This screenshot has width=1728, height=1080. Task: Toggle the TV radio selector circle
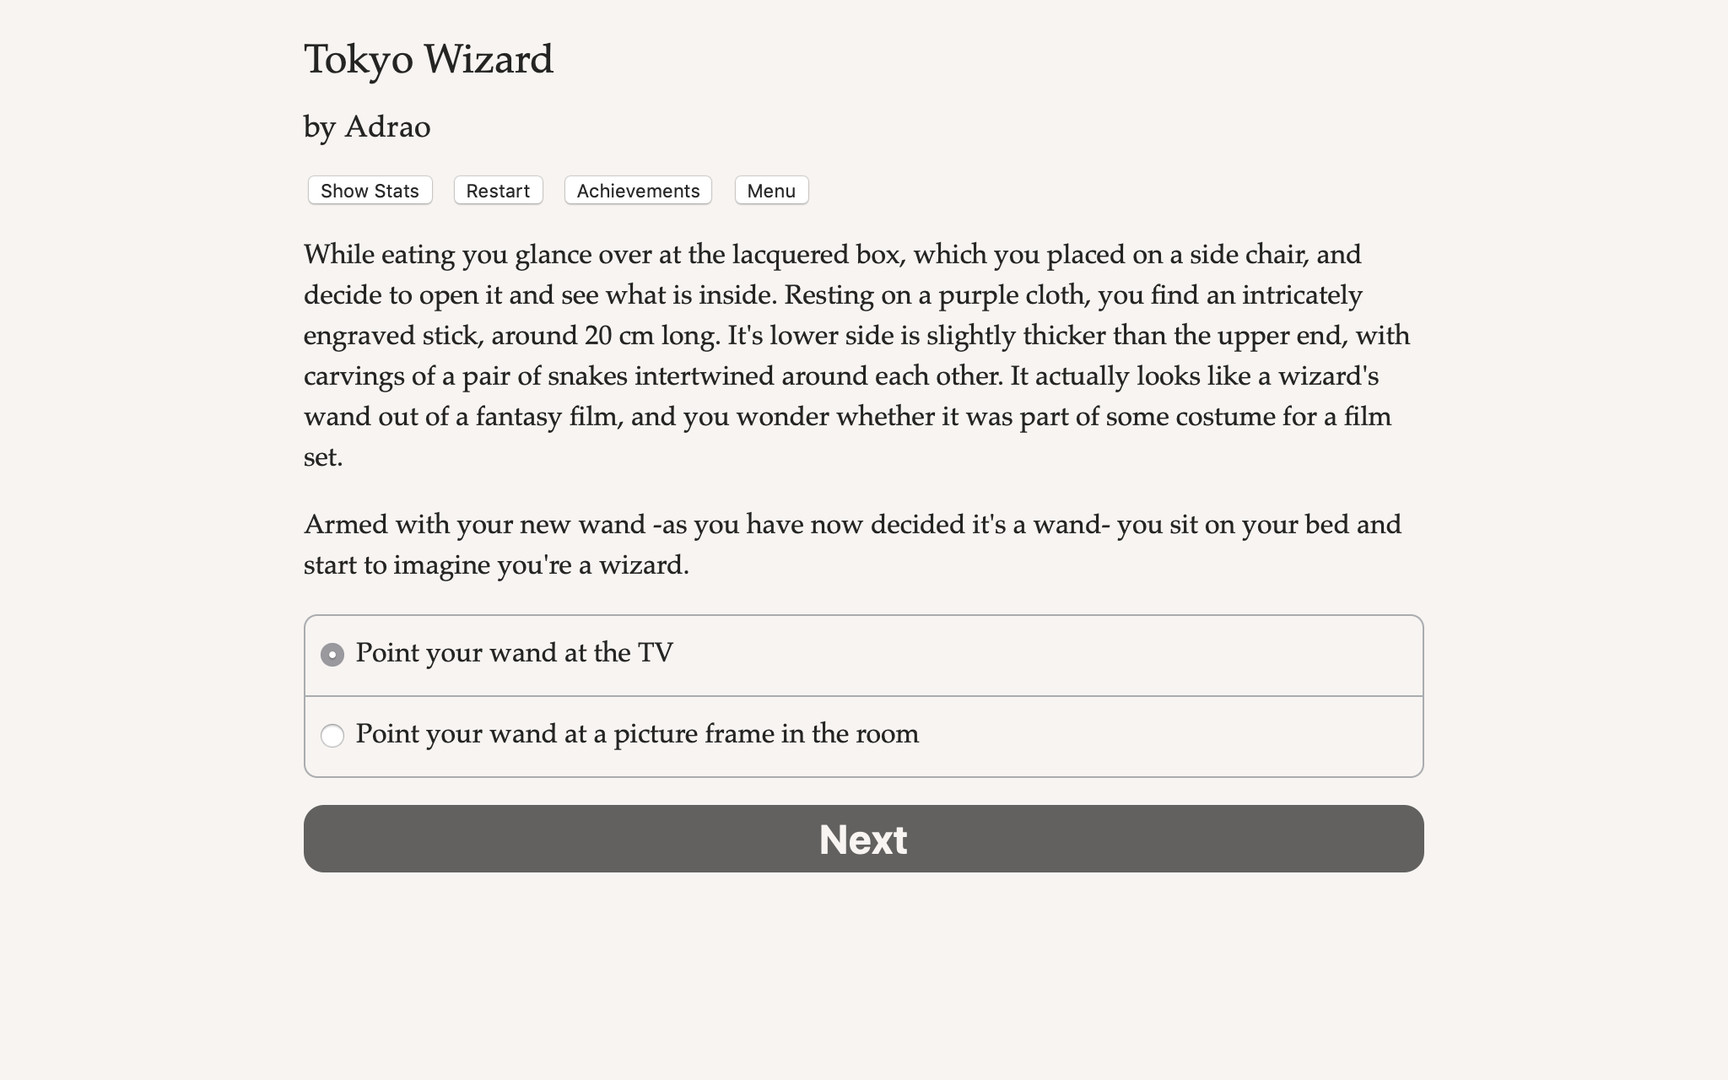click(332, 654)
